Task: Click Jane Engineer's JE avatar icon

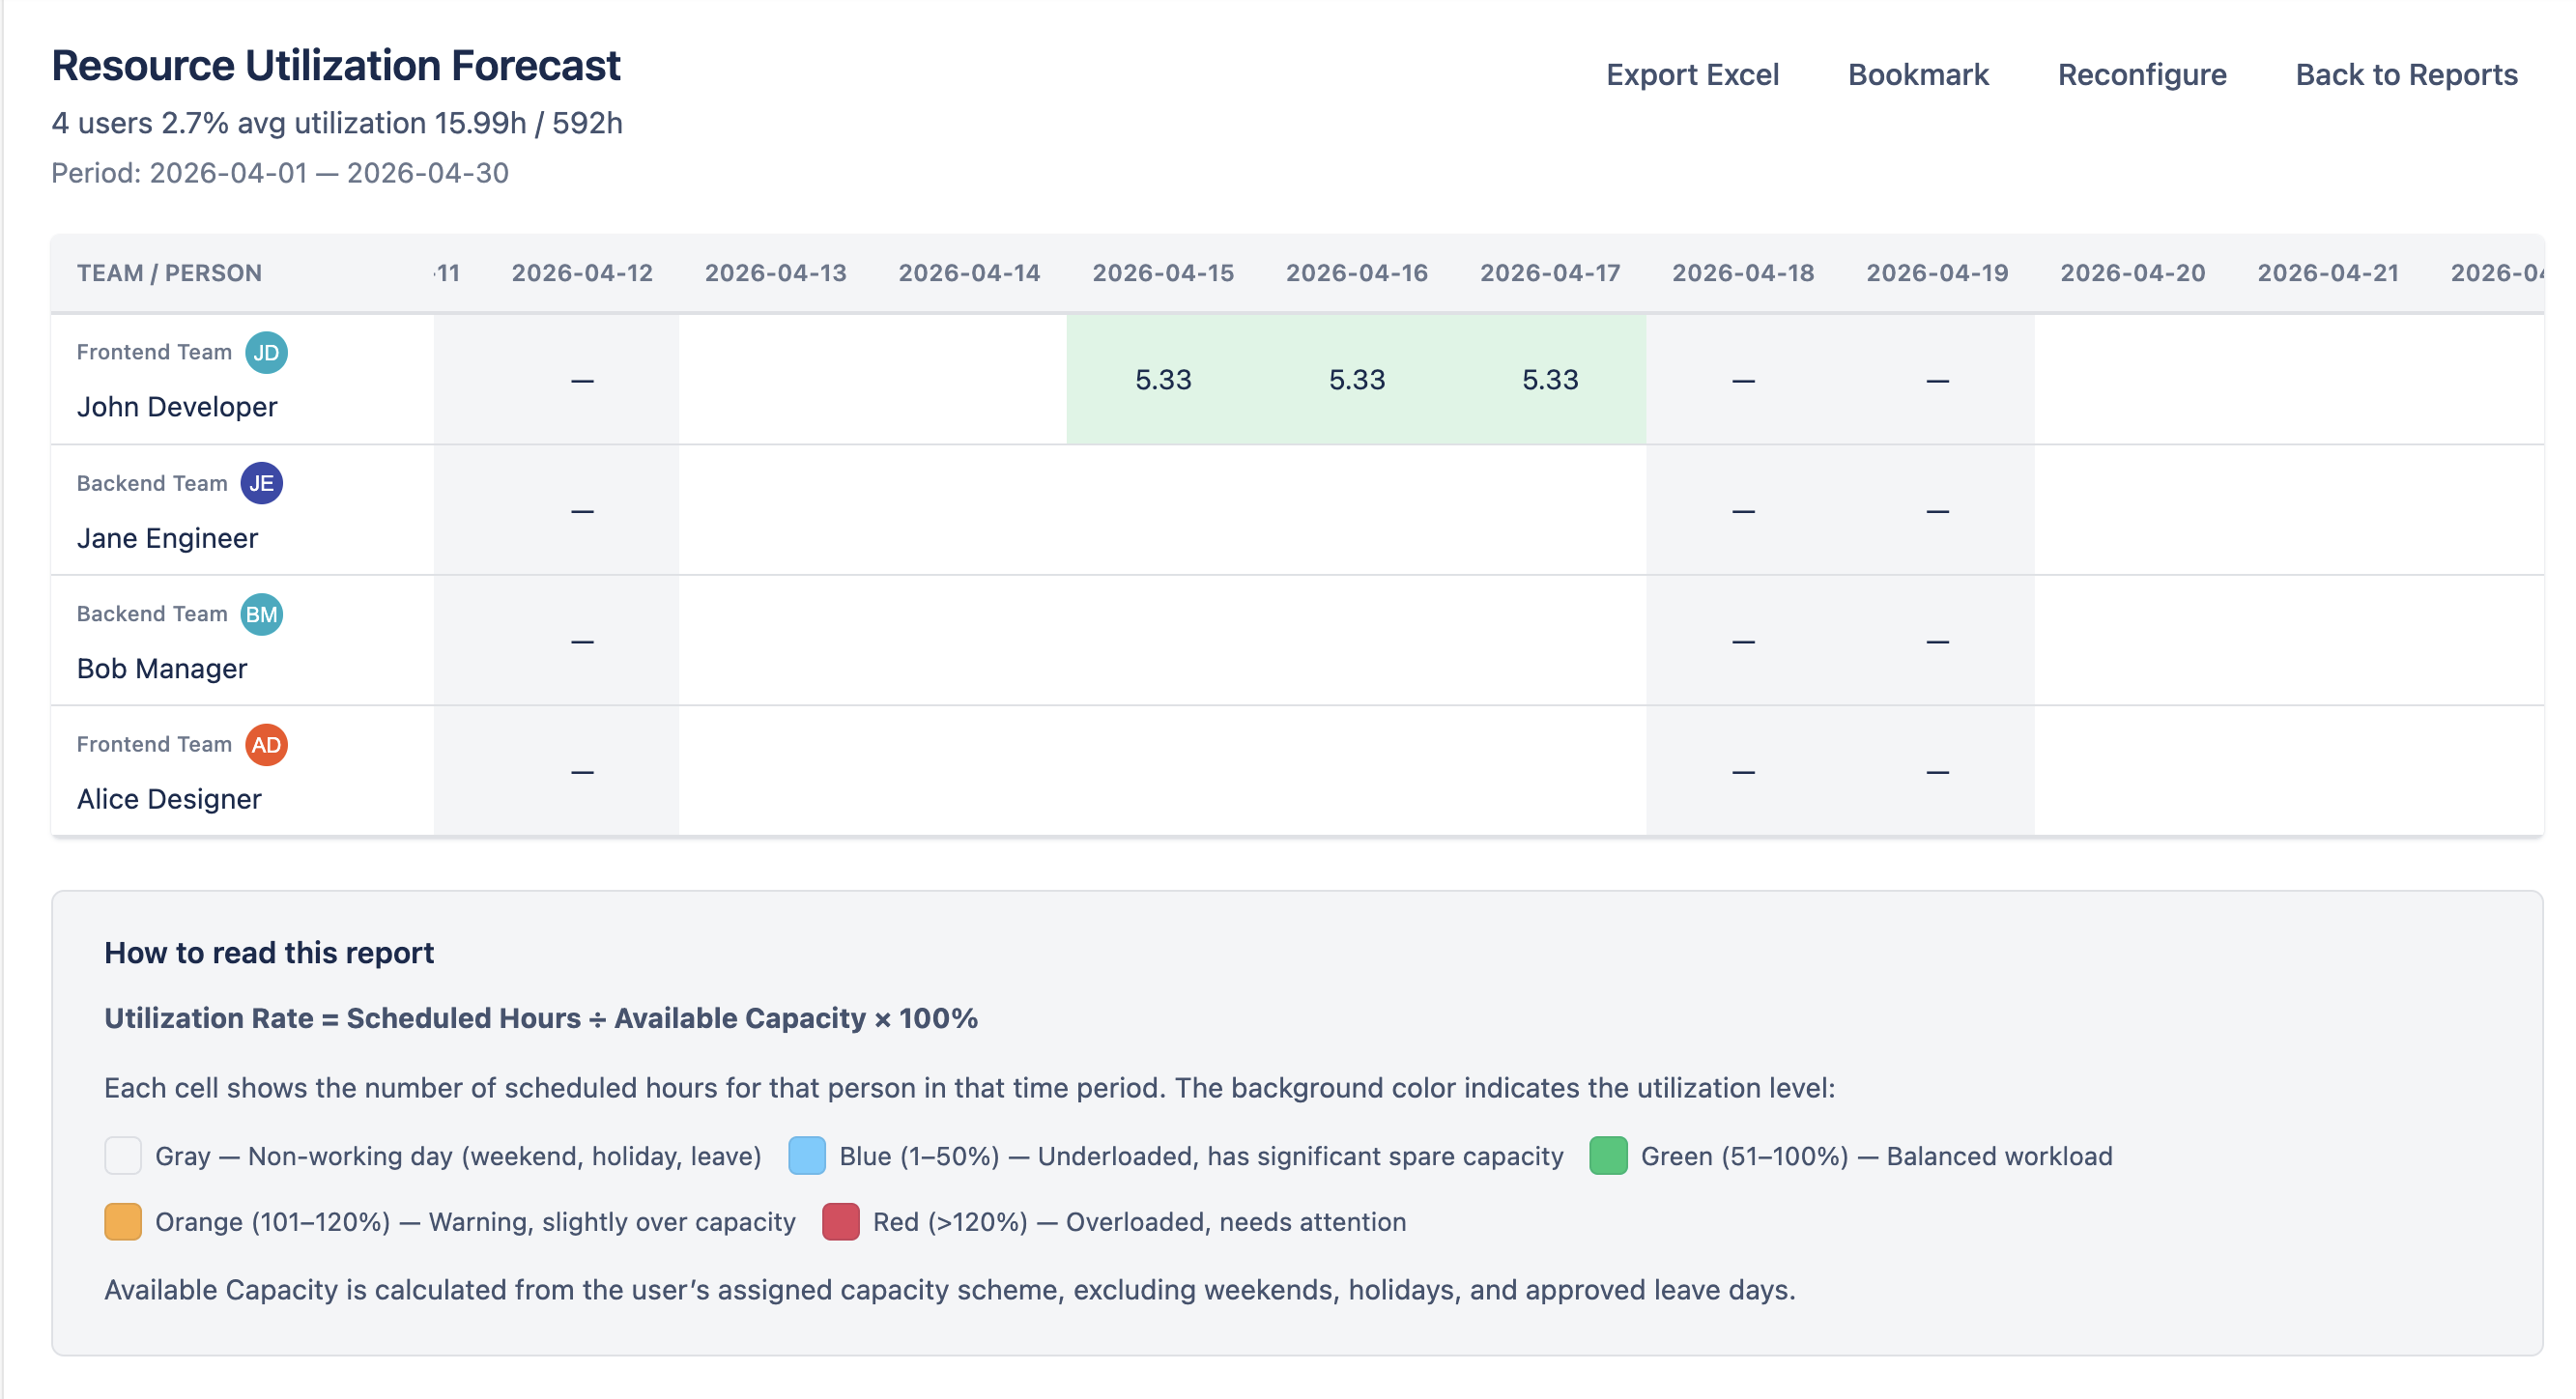Action: [261, 483]
